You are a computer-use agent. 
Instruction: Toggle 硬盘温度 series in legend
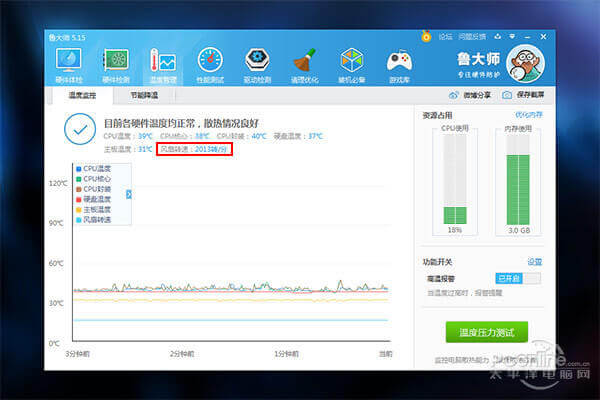(x=94, y=199)
